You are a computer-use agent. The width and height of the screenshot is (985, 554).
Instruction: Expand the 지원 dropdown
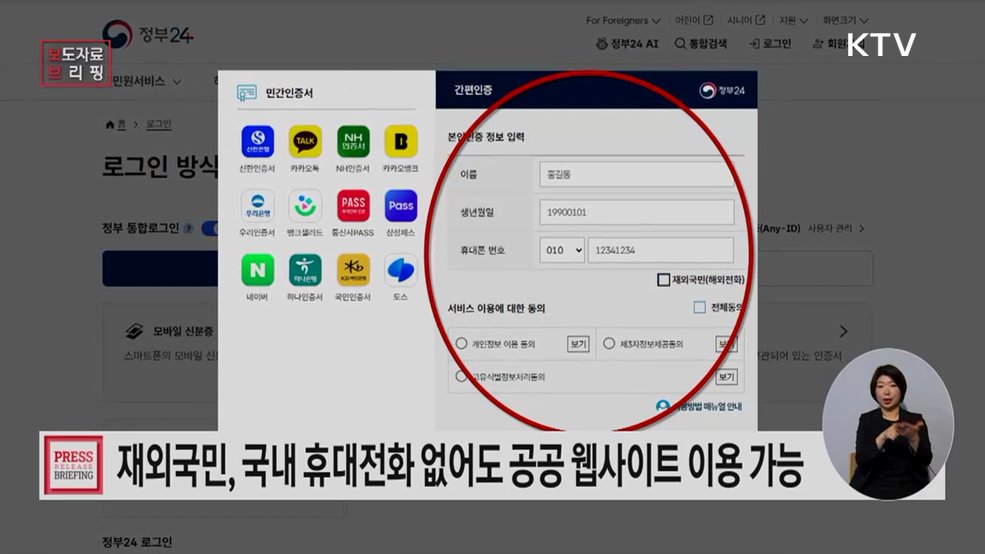pyautogui.click(x=793, y=20)
